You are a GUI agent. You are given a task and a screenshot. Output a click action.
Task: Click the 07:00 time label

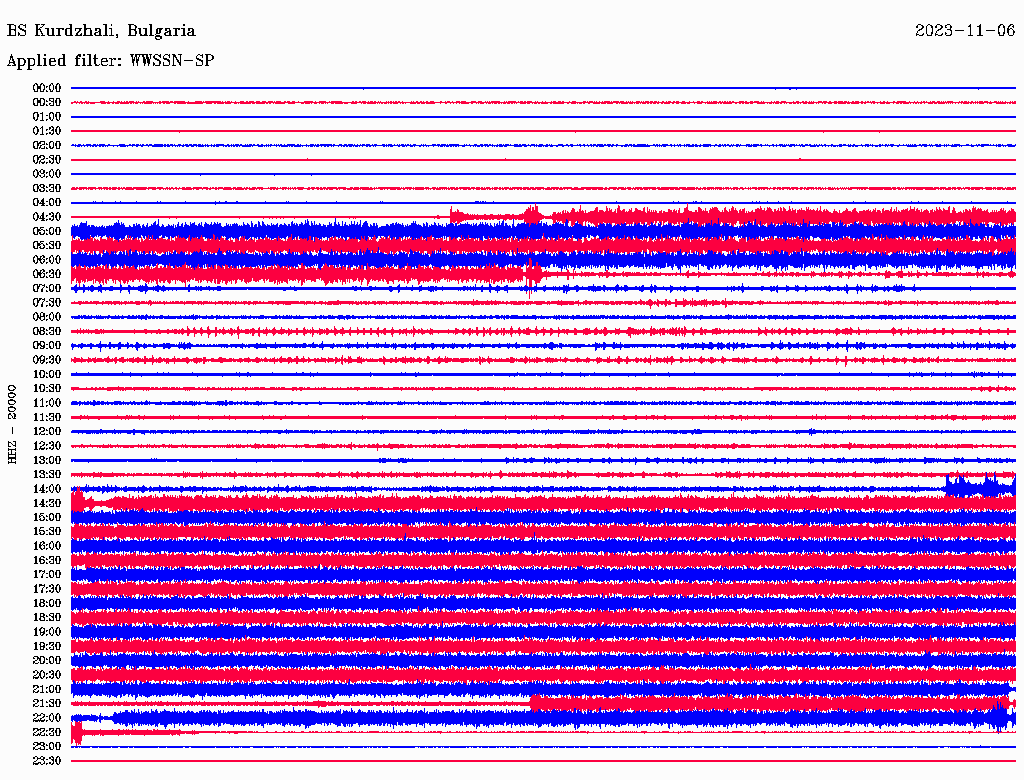(x=47, y=288)
